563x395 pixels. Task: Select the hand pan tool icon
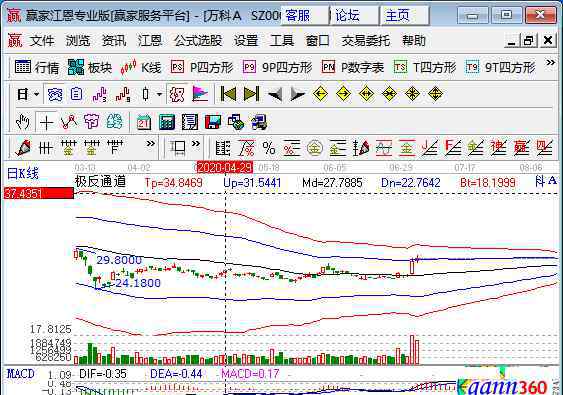click(23, 122)
